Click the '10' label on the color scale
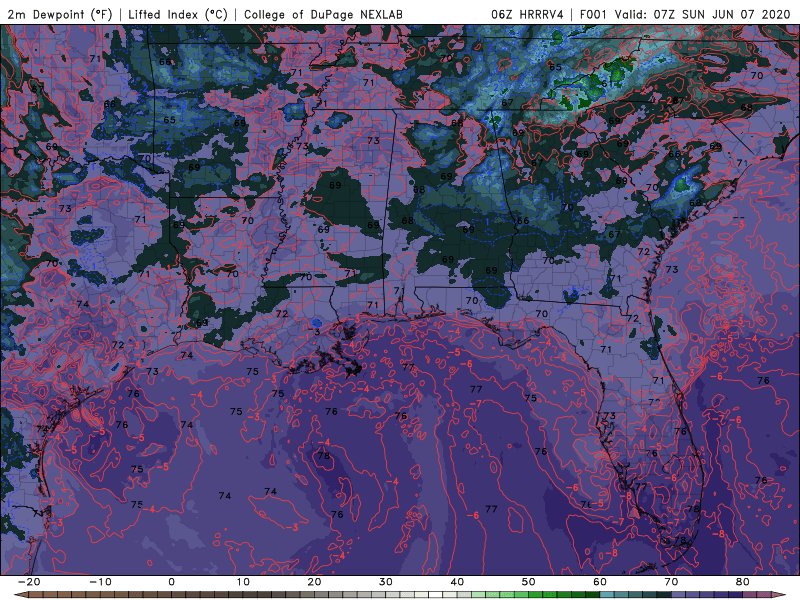This screenshot has width=800, height=600. (243, 582)
